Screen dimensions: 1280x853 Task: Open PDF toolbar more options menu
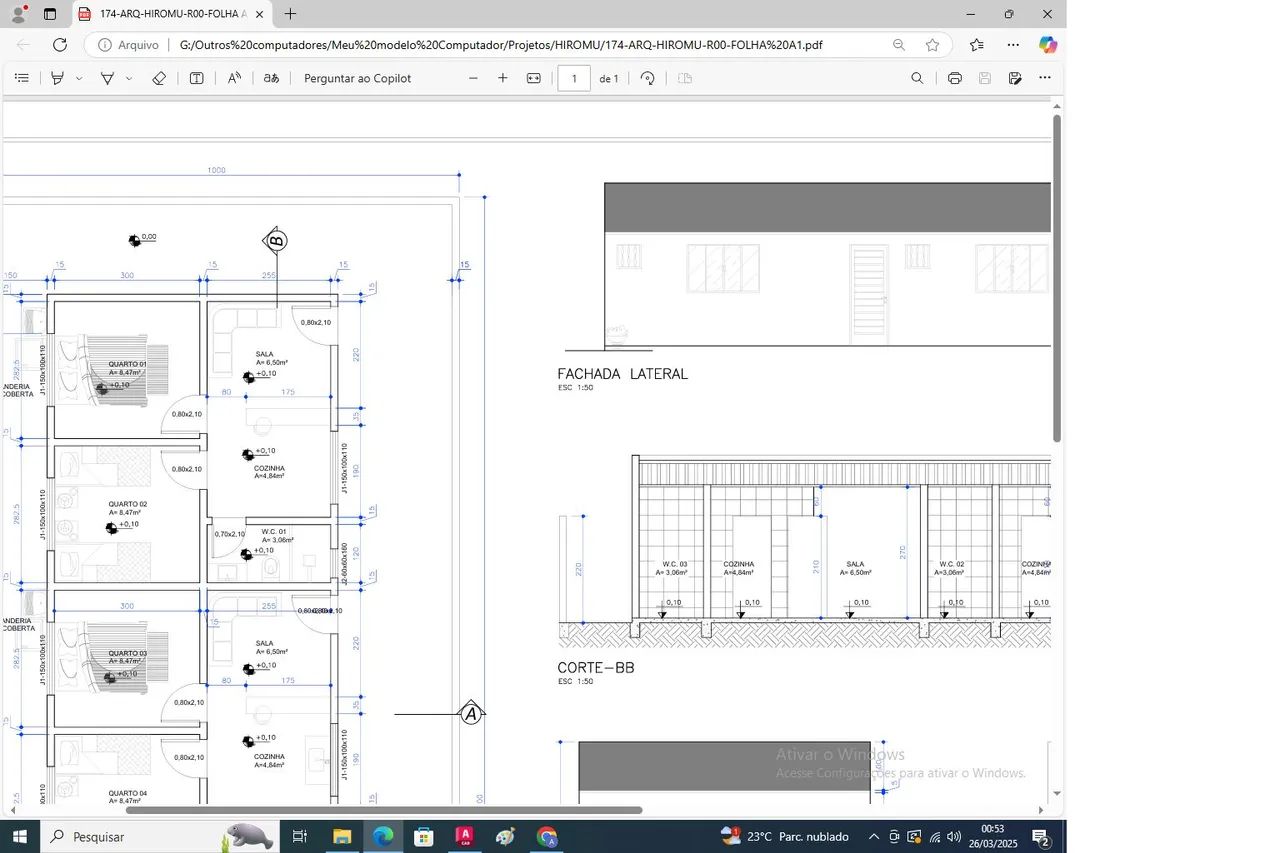pyautogui.click(x=1044, y=78)
